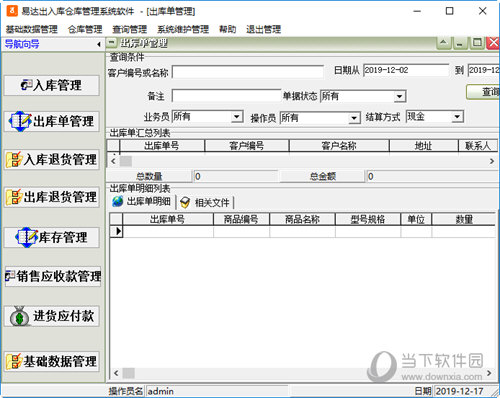Click detail list scroll left arrow
500x398 pixels.
[x=116, y=373]
